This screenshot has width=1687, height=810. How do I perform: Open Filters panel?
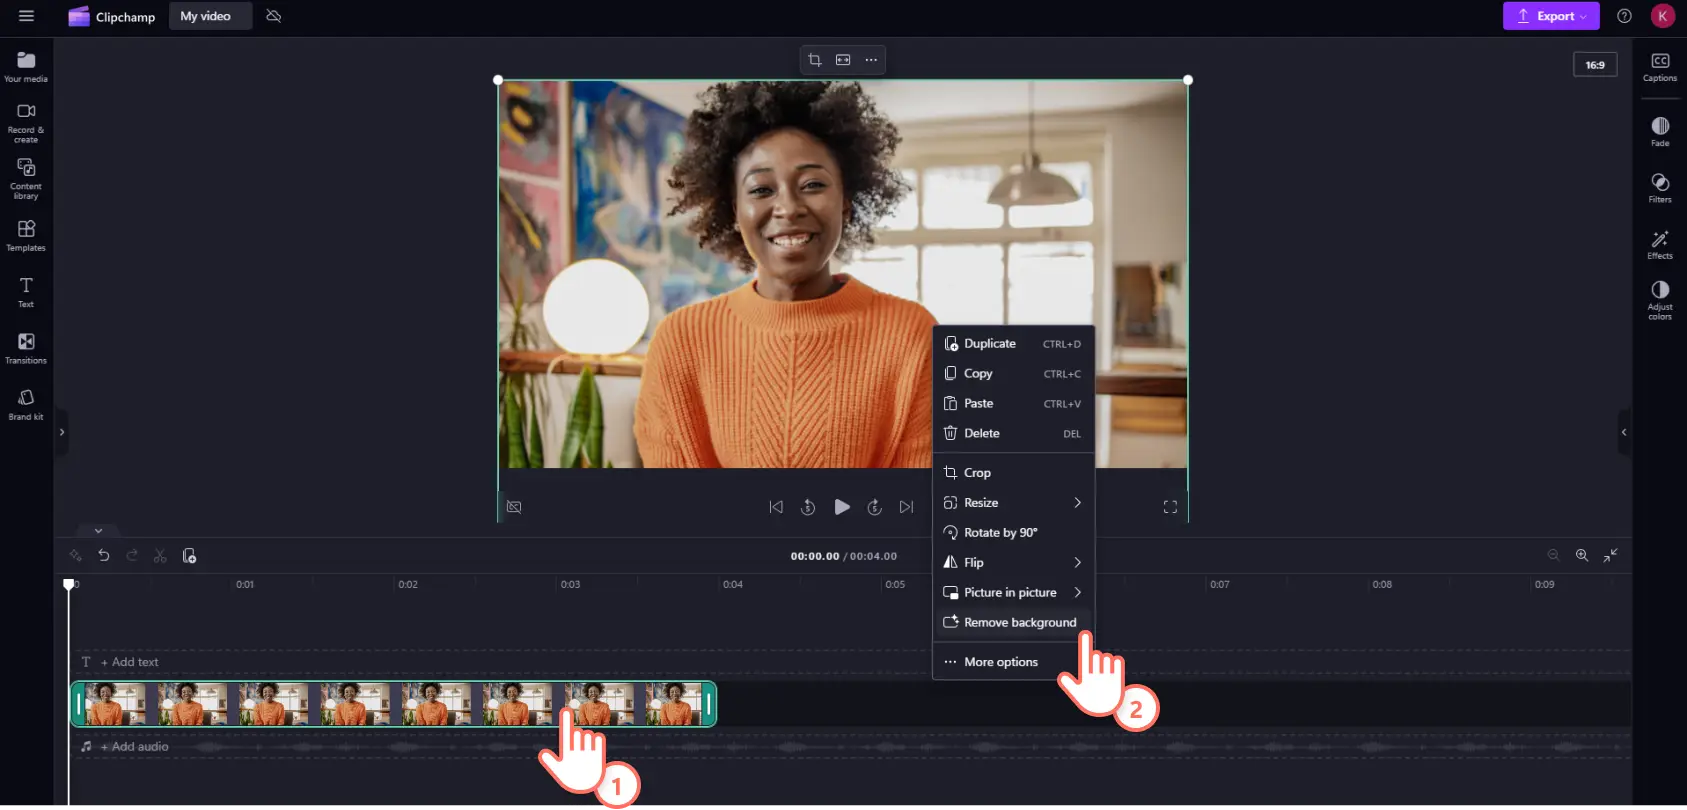pyautogui.click(x=1660, y=188)
